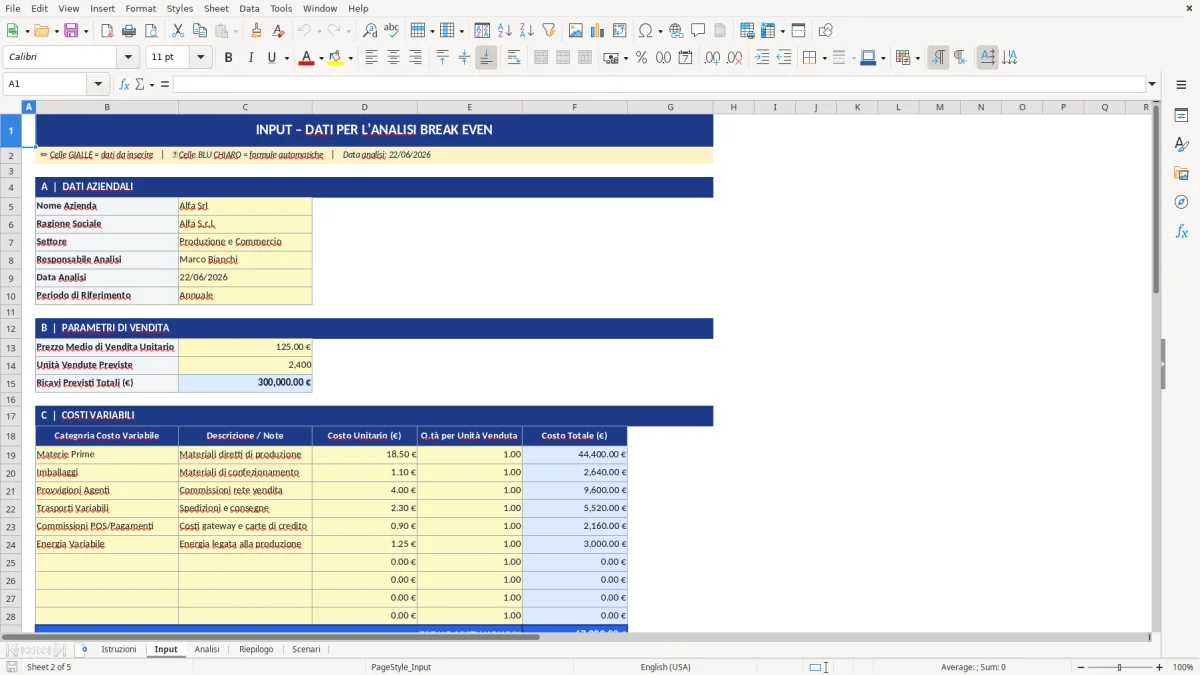Open sidebar Properties icon
Viewport: 1200px width, 675px height.
(x=1181, y=115)
